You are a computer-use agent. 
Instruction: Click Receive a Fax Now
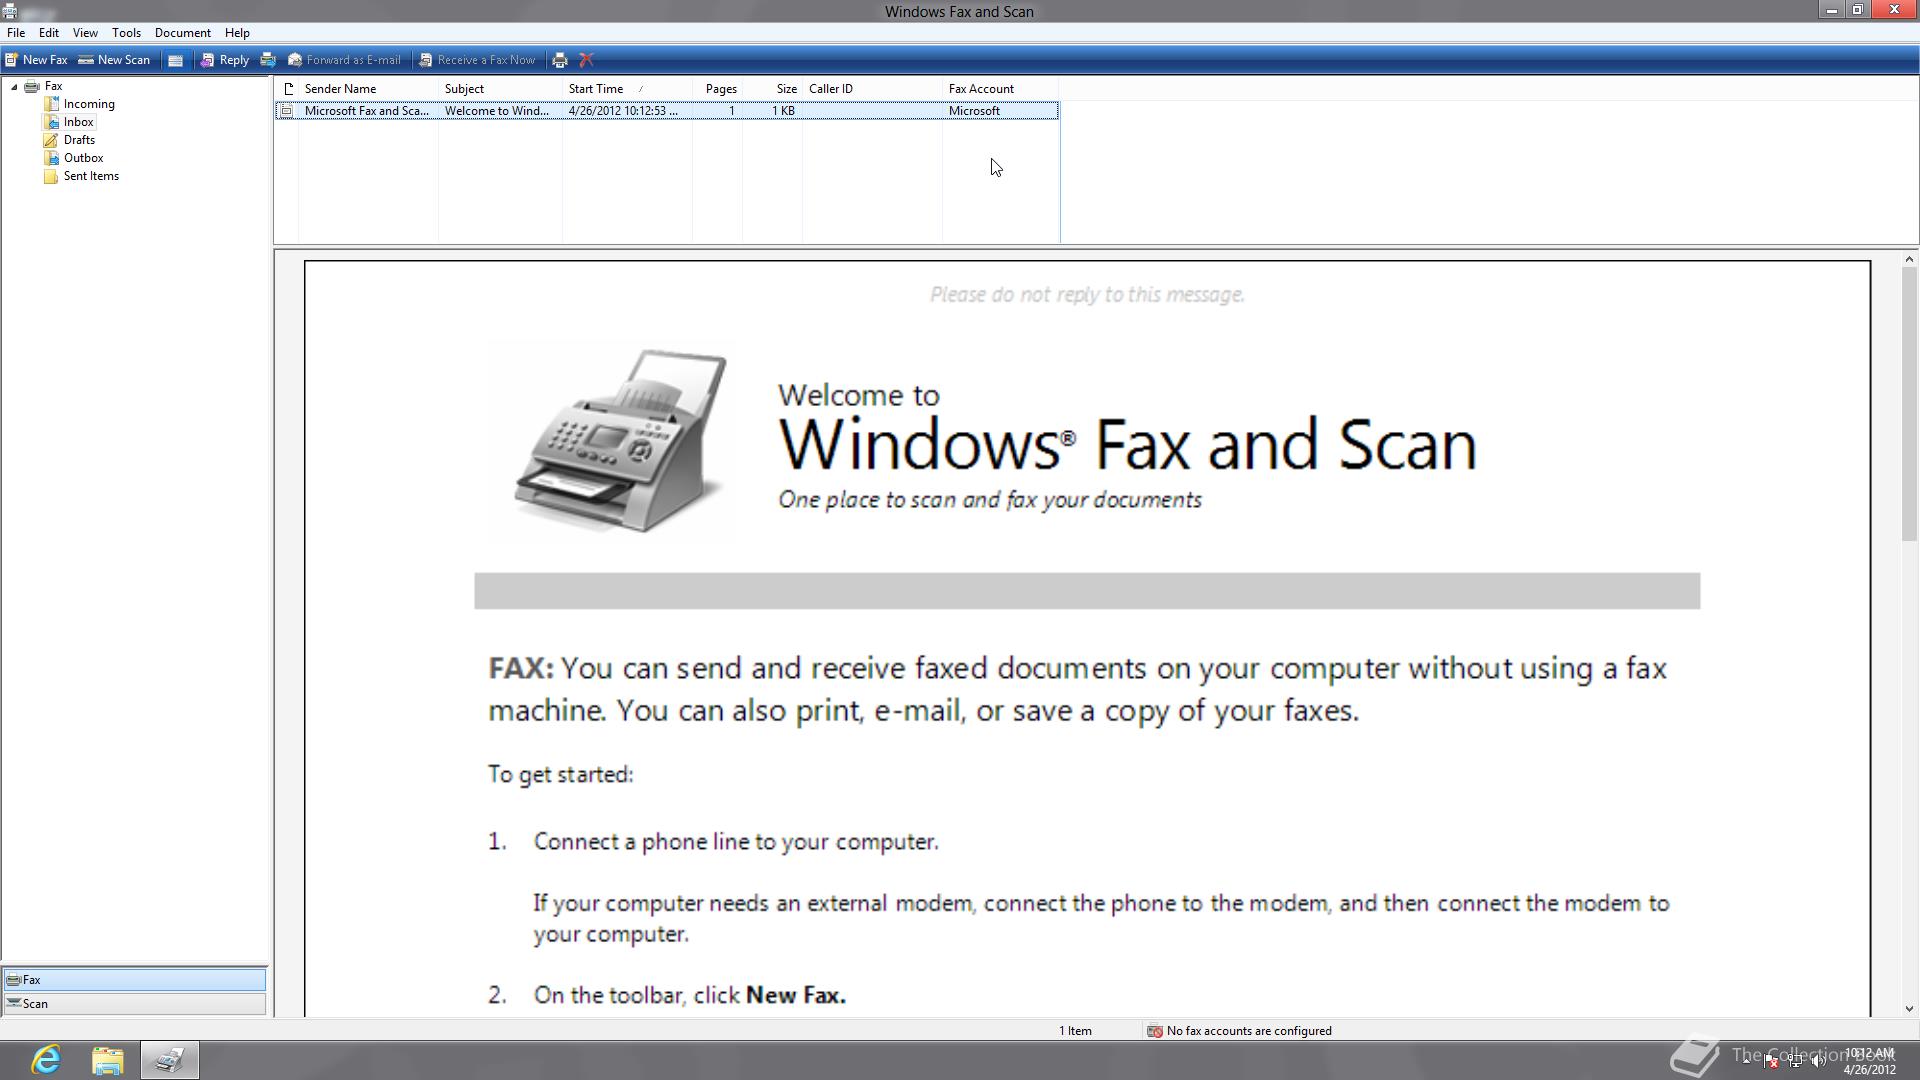click(x=477, y=60)
